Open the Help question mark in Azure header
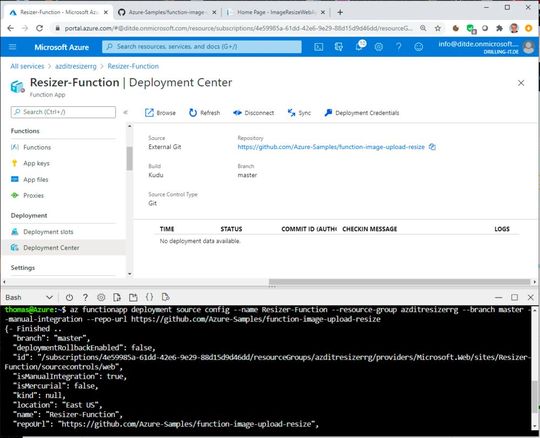 pos(398,47)
